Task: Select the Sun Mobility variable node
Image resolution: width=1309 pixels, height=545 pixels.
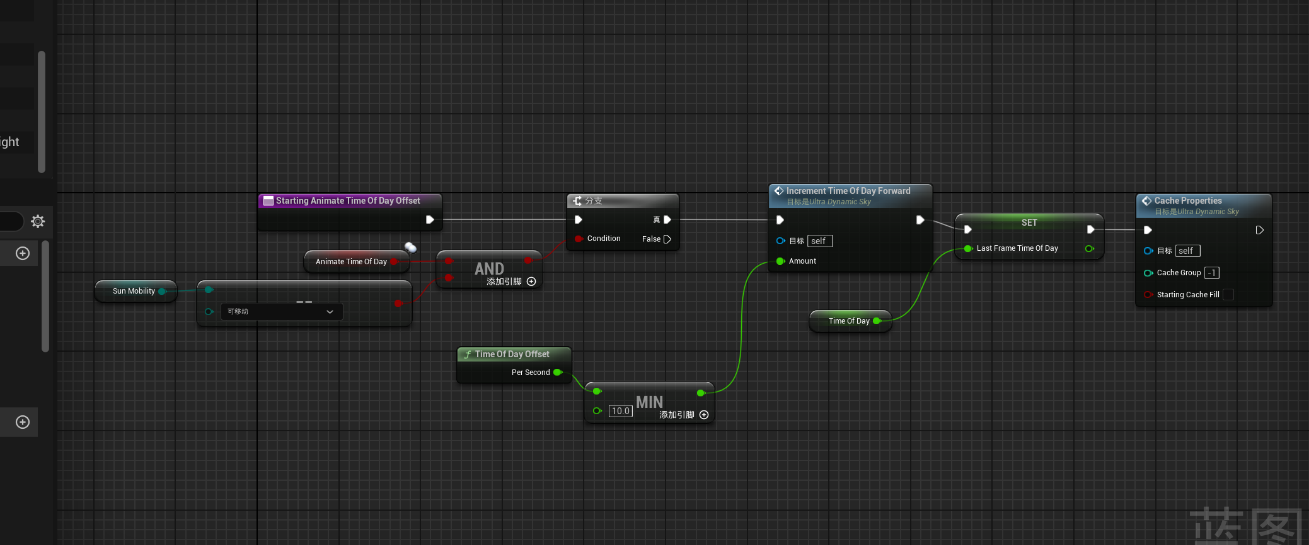Action: [136, 291]
